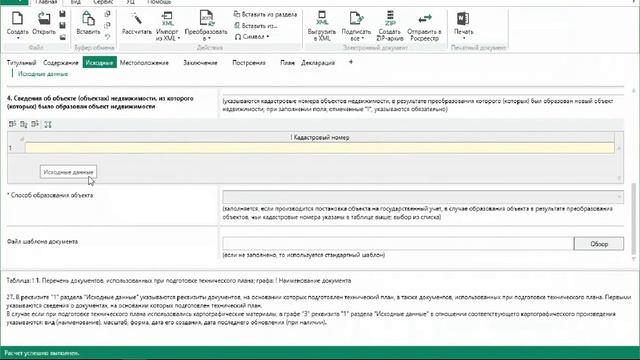This screenshot has height=360, width=640.
Task: Add a section with the plus button
Action: 351,62
